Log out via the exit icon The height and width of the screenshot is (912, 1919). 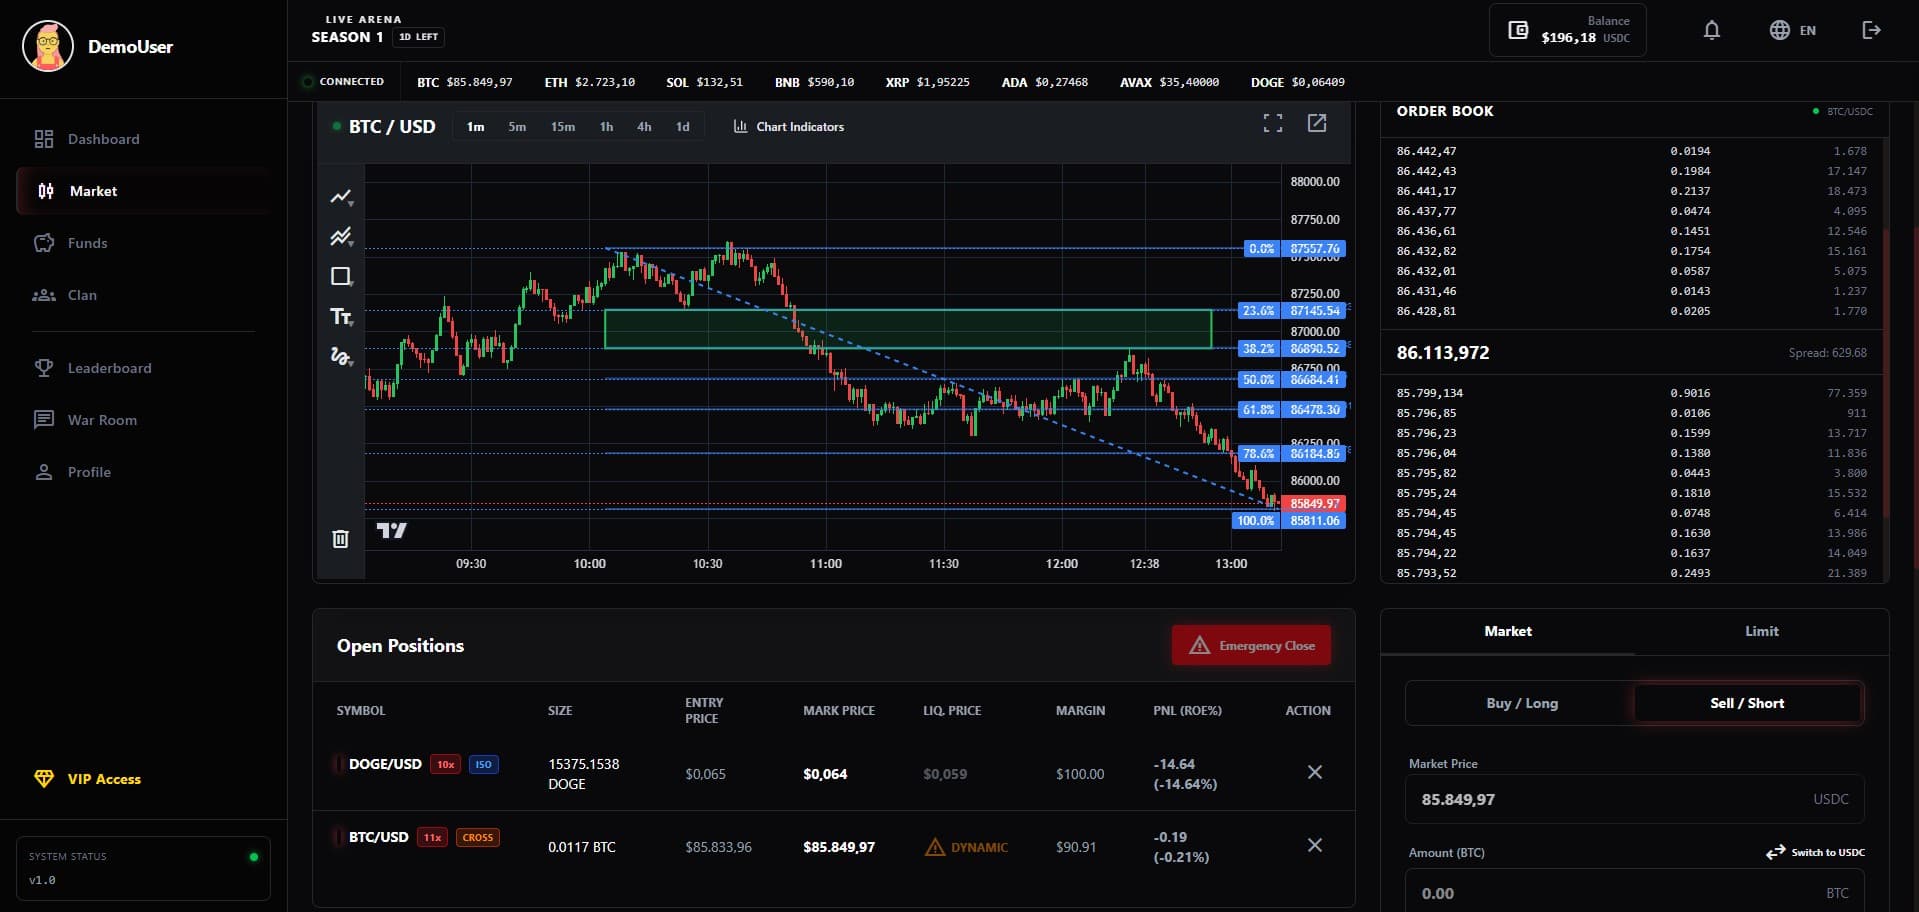point(1871,30)
